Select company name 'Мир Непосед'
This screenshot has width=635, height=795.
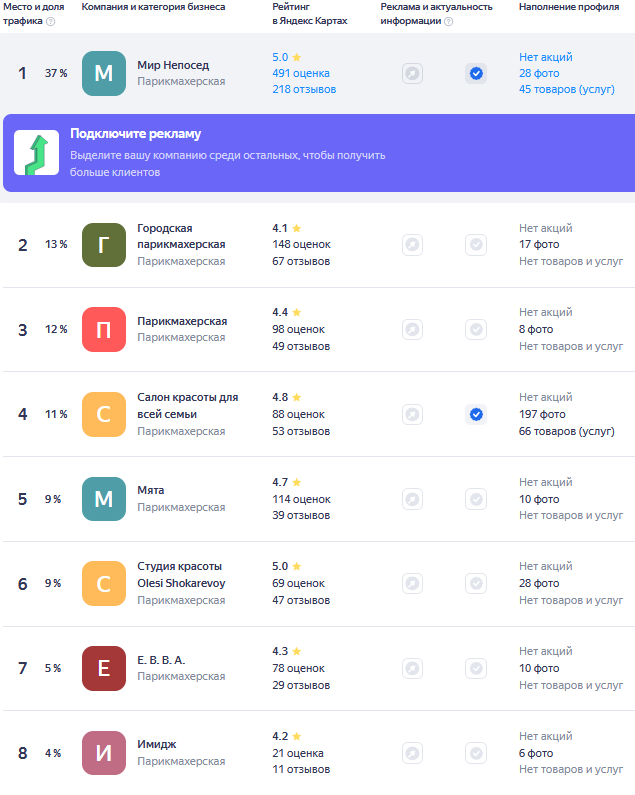tap(173, 65)
